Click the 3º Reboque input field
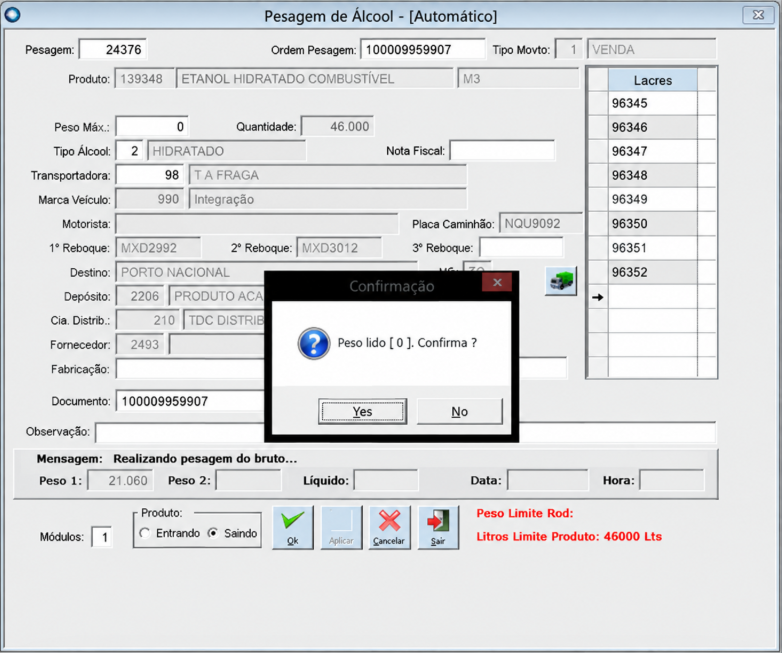 (x=521, y=248)
